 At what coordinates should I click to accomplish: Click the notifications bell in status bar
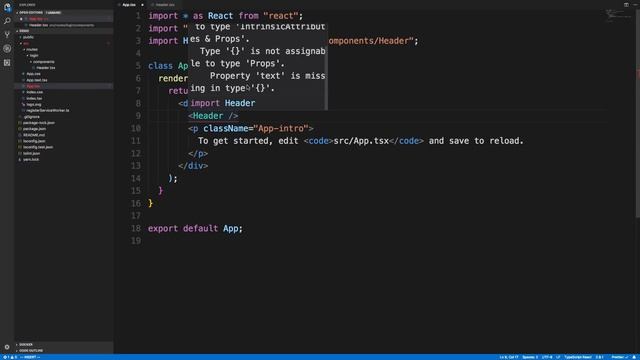635,357
